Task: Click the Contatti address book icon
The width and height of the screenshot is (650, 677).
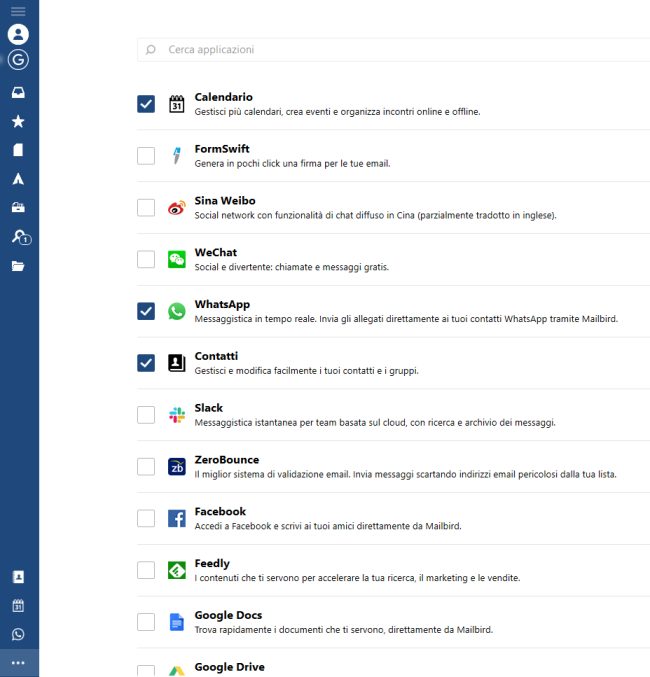Action: click(x=177, y=363)
